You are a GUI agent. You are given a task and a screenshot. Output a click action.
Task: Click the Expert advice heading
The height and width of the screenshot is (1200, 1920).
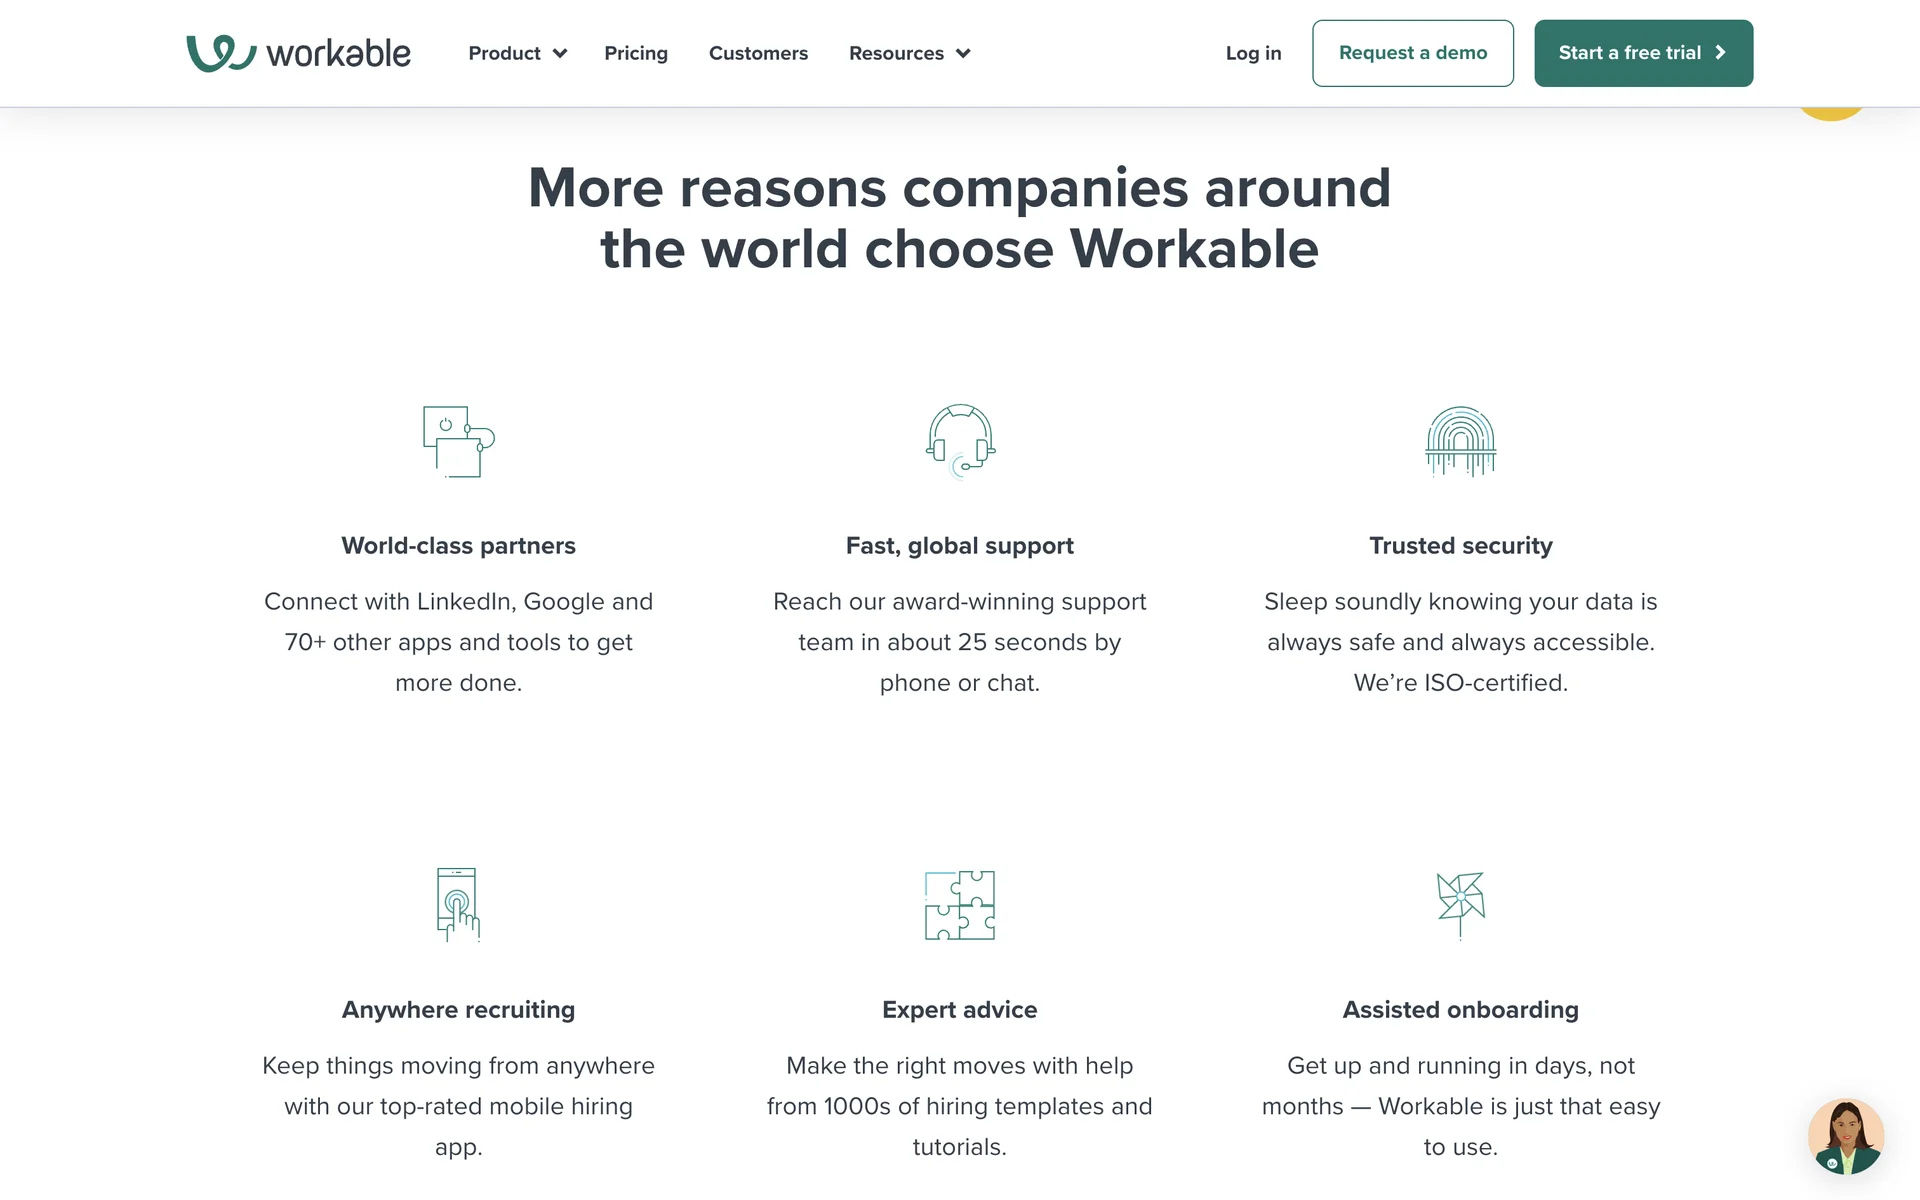[x=960, y=1010]
